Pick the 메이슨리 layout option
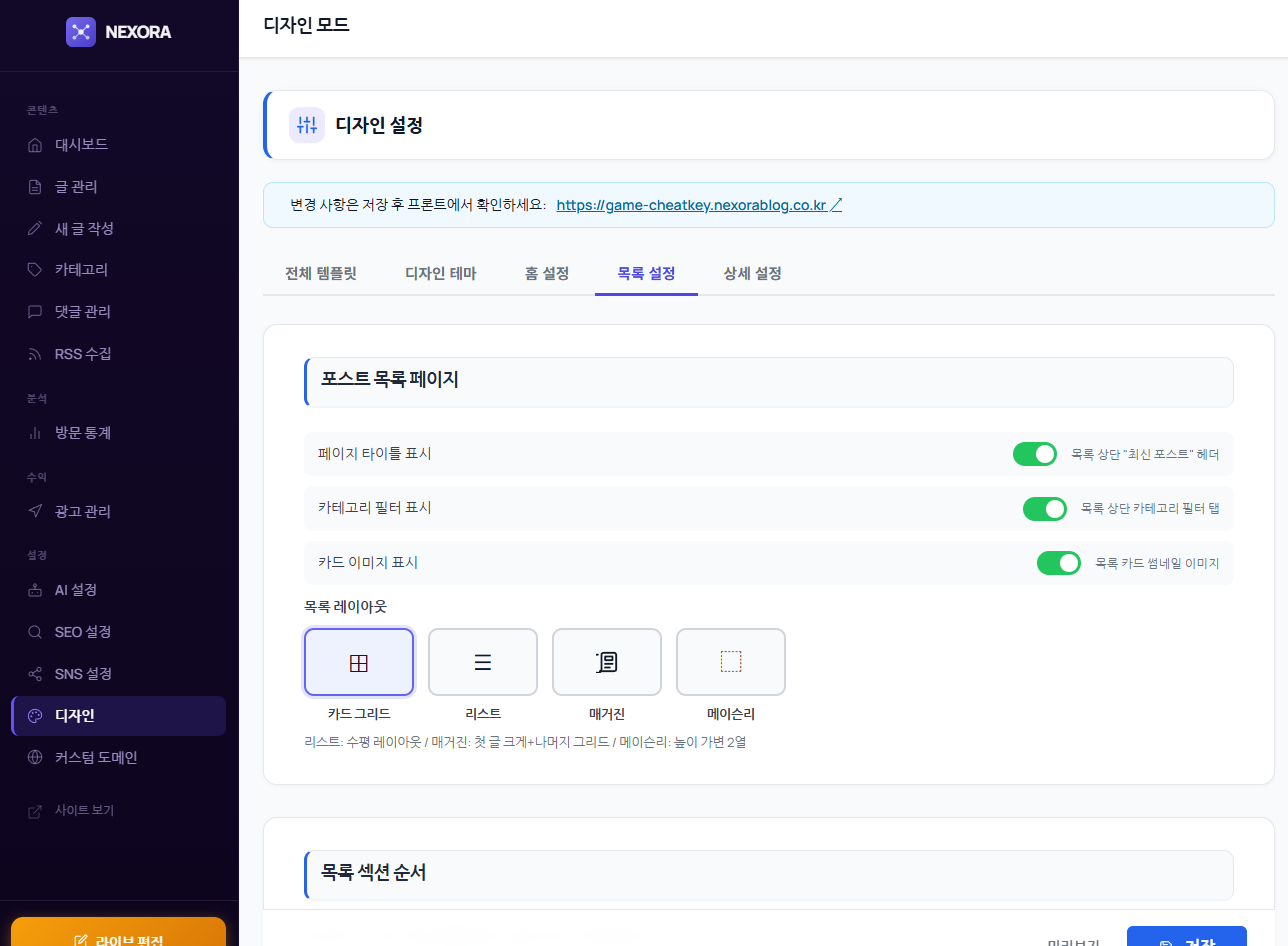 coord(730,662)
